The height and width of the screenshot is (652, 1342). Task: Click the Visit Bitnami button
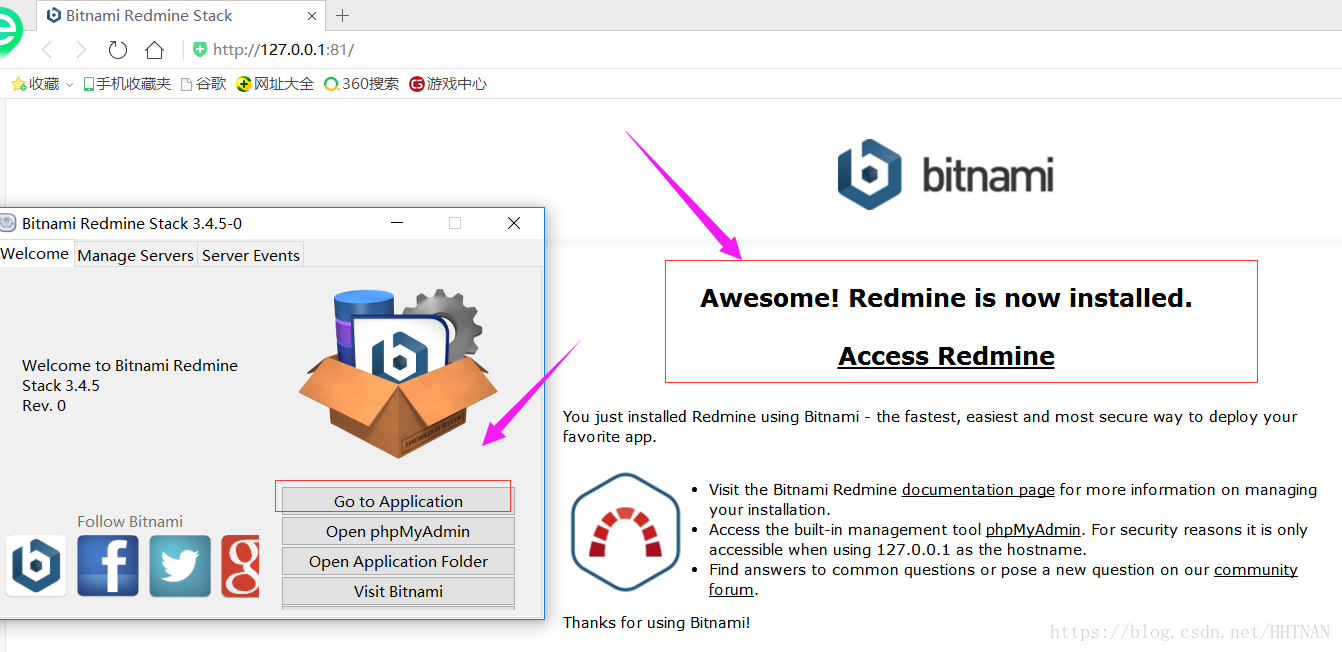398,591
